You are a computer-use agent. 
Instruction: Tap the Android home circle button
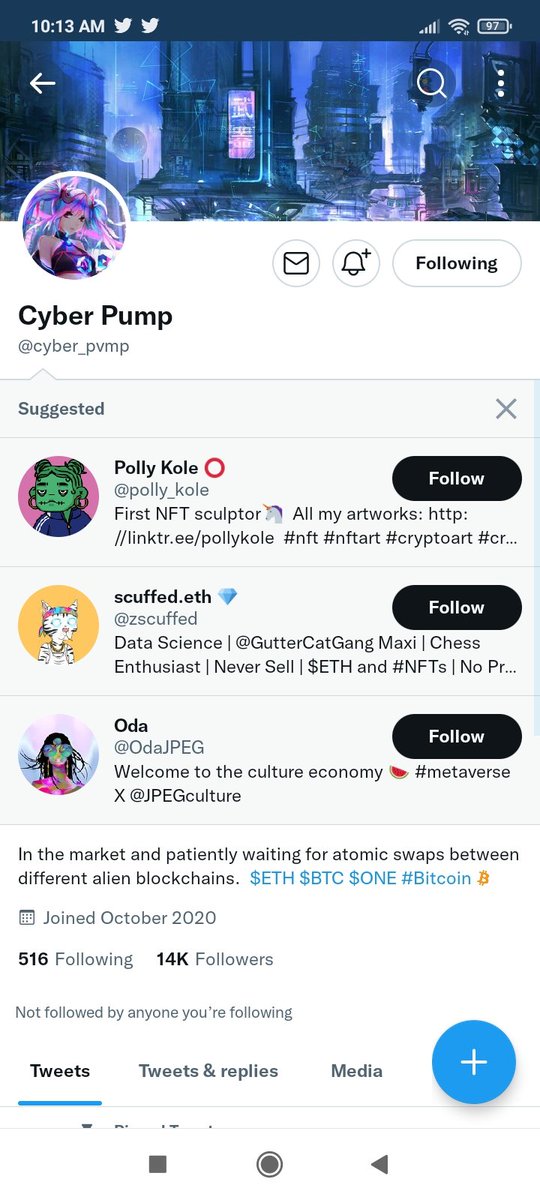pyautogui.click(x=269, y=1164)
